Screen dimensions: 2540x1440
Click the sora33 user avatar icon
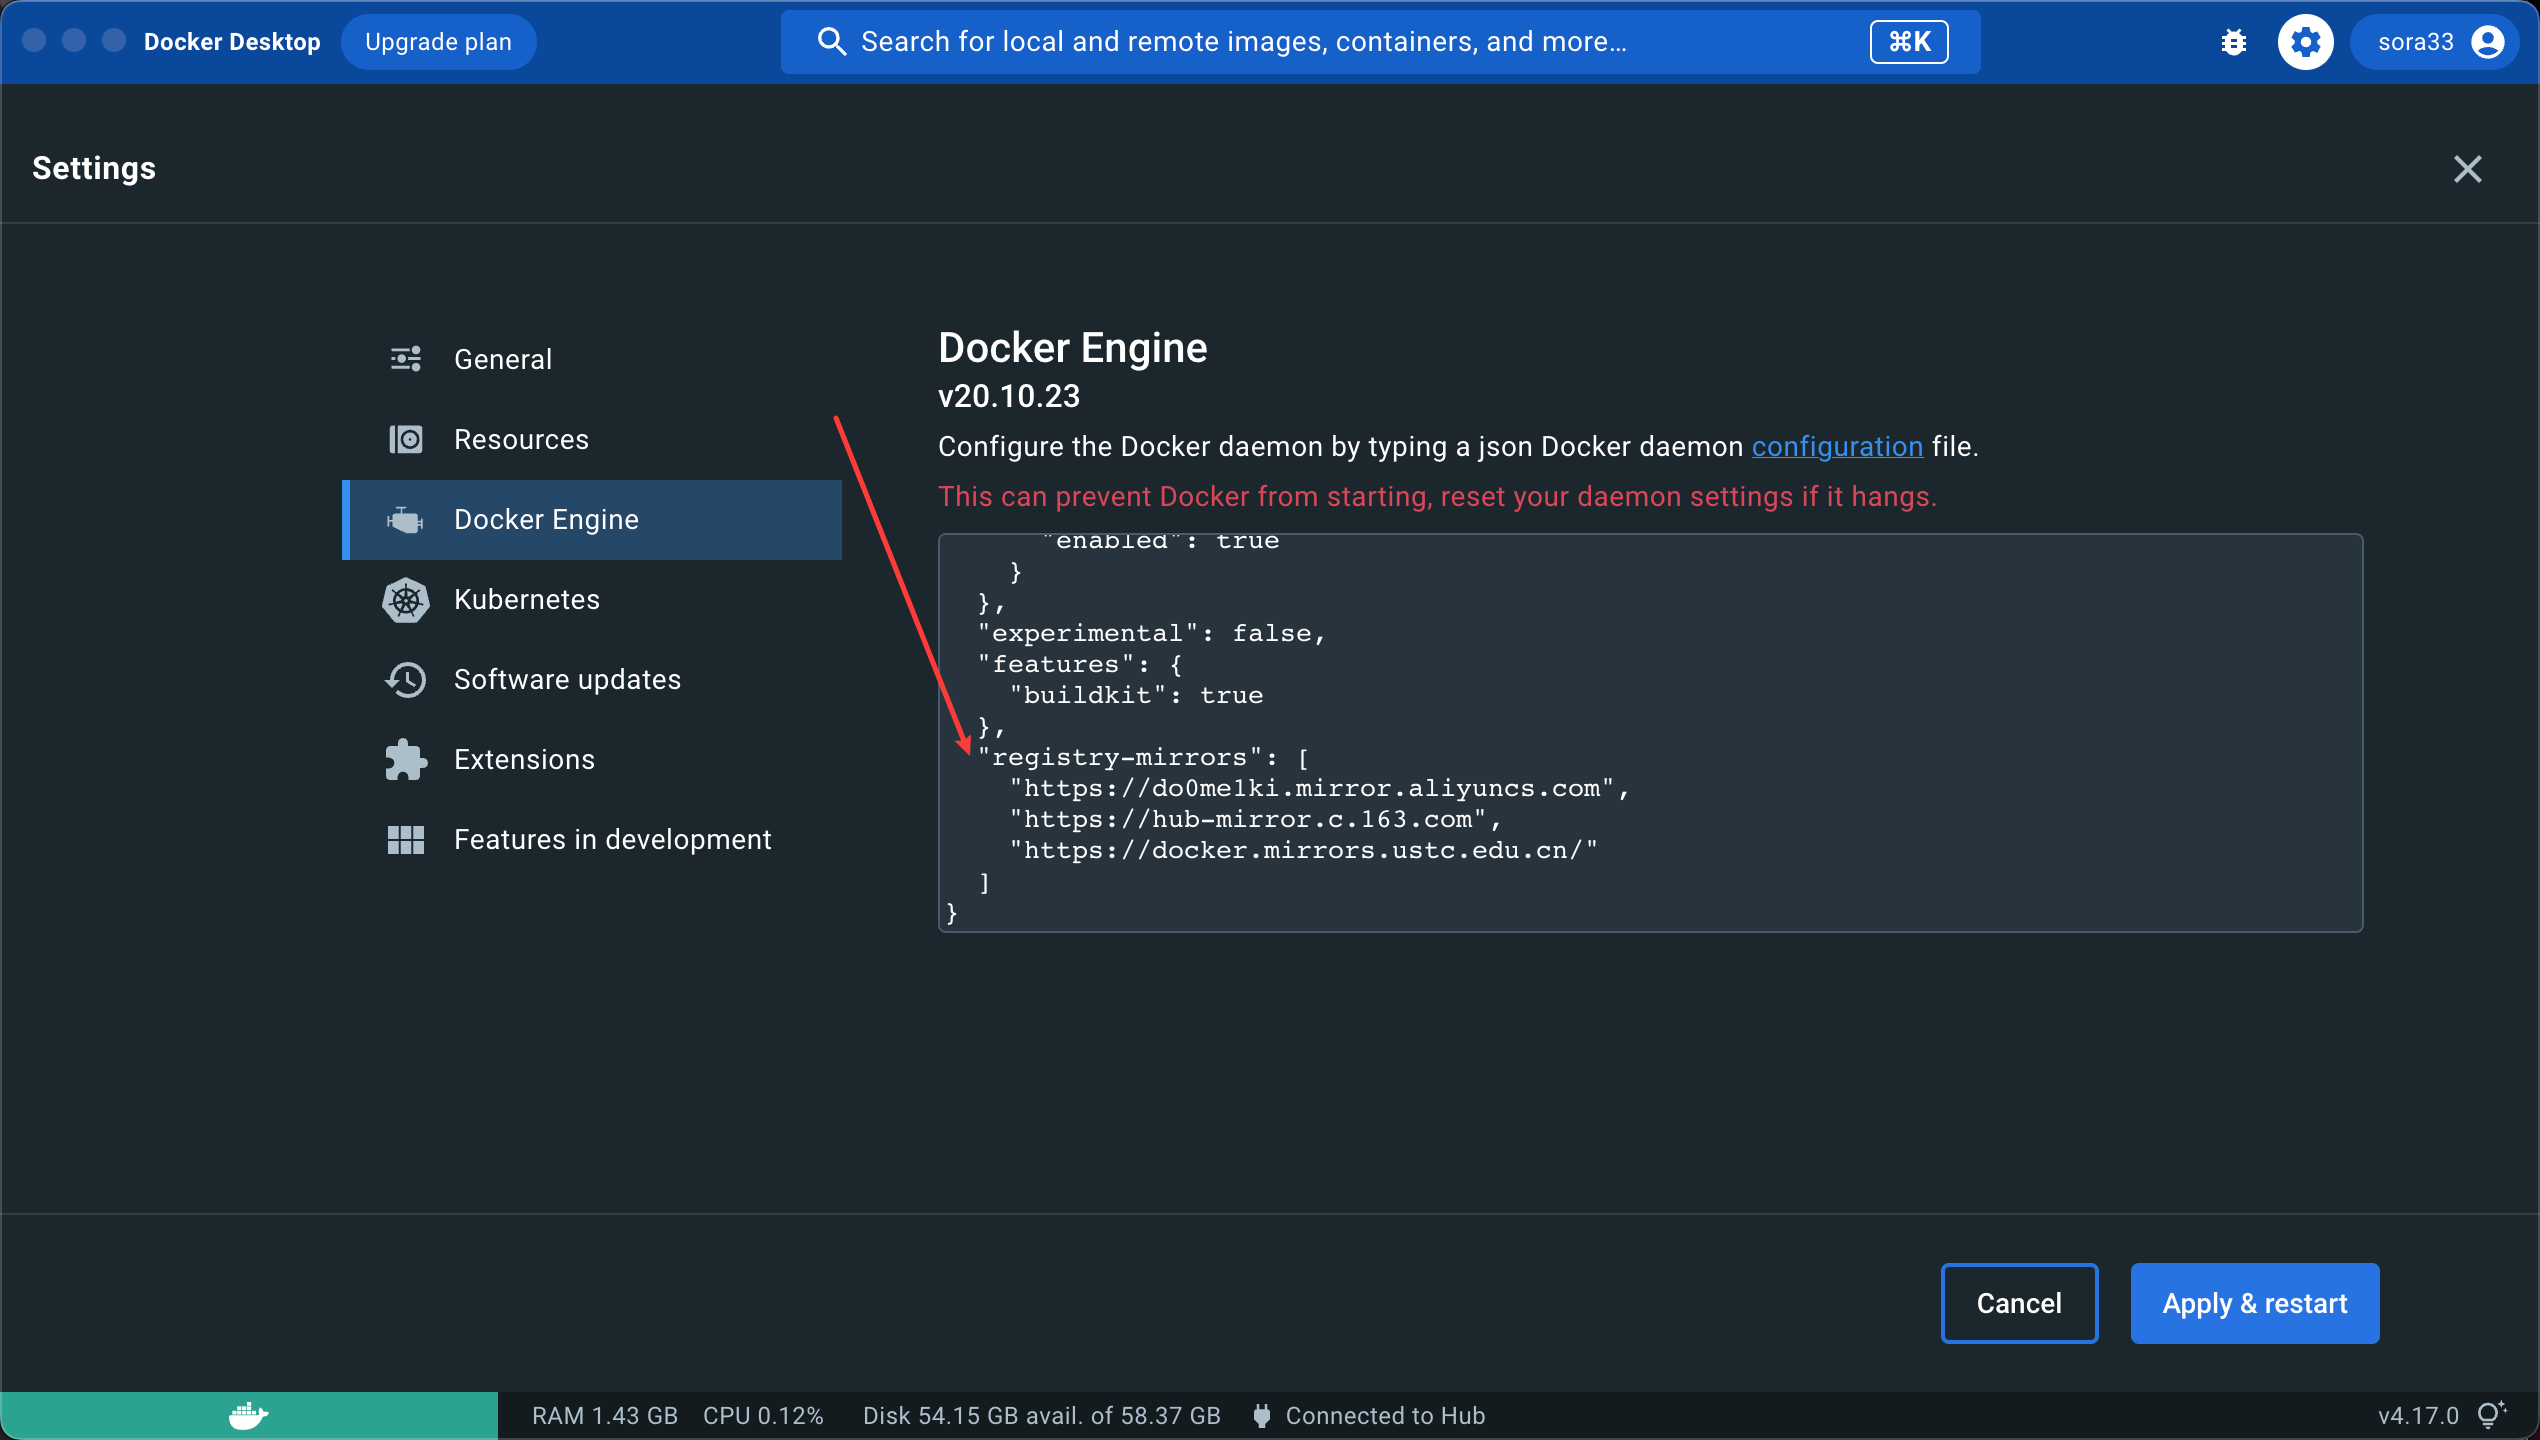pos(2487,42)
